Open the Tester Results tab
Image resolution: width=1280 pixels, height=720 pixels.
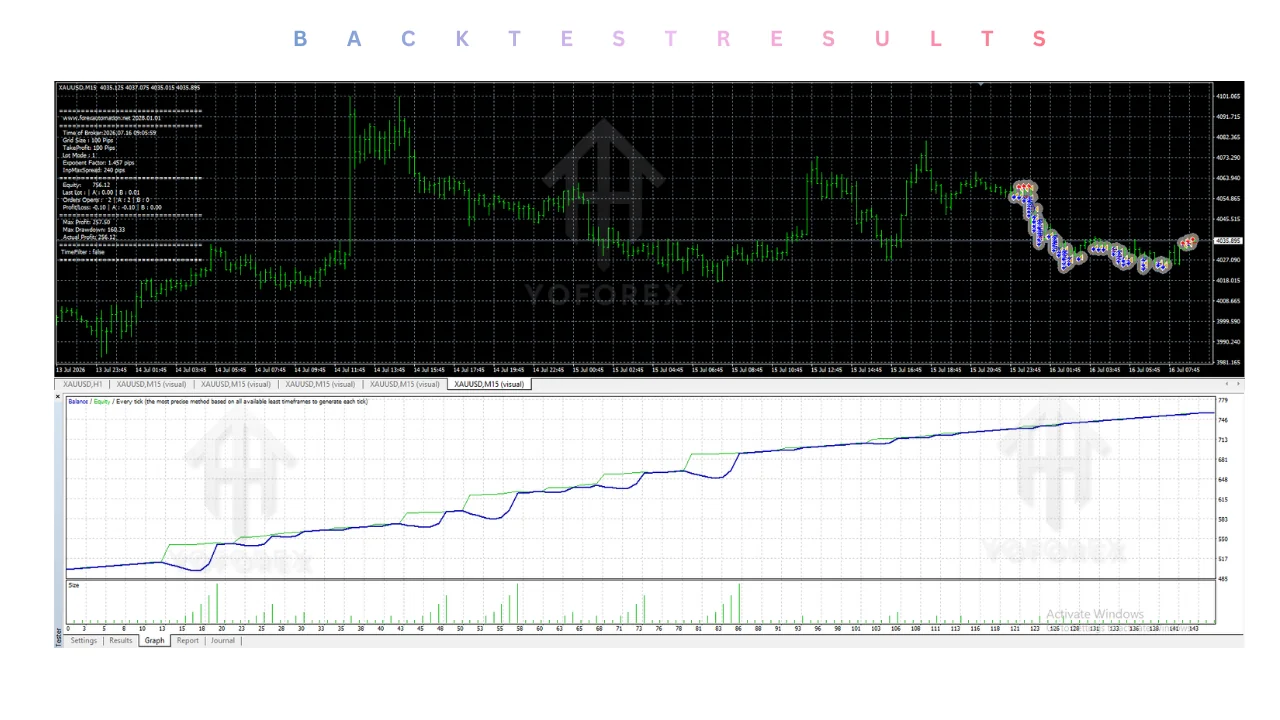point(121,640)
